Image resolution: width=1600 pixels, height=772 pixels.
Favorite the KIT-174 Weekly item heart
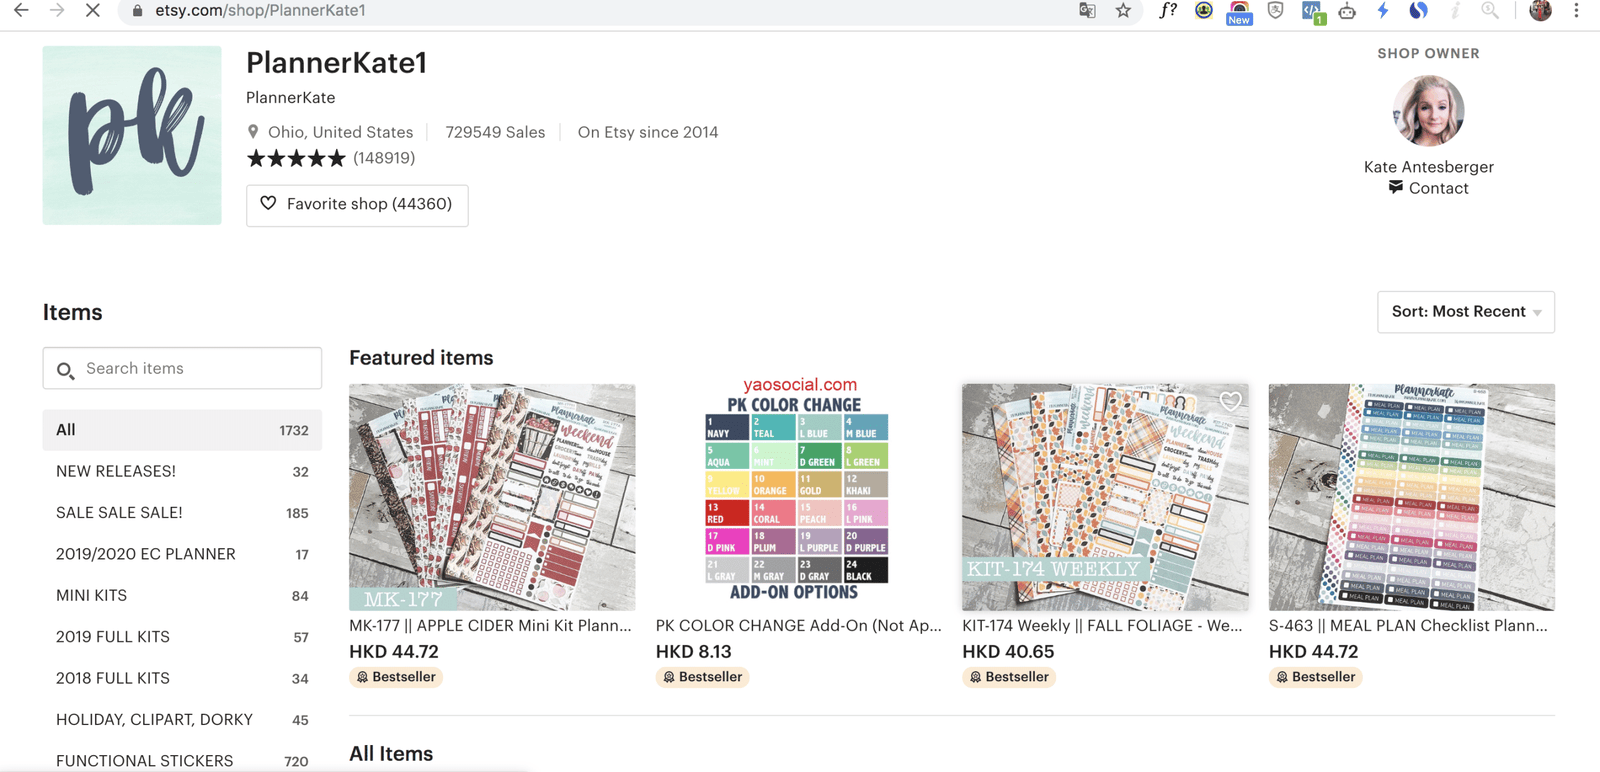click(1230, 402)
